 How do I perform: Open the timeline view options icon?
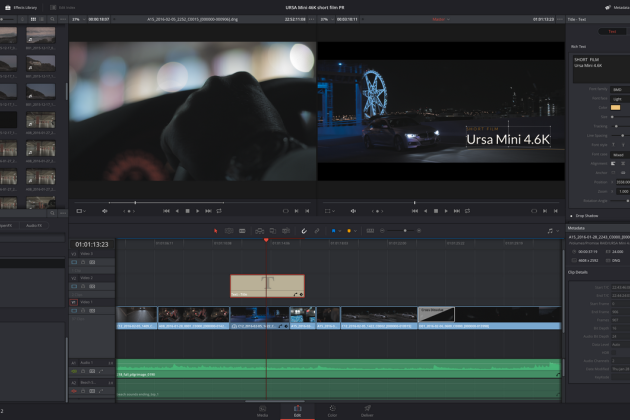[x=370, y=231]
